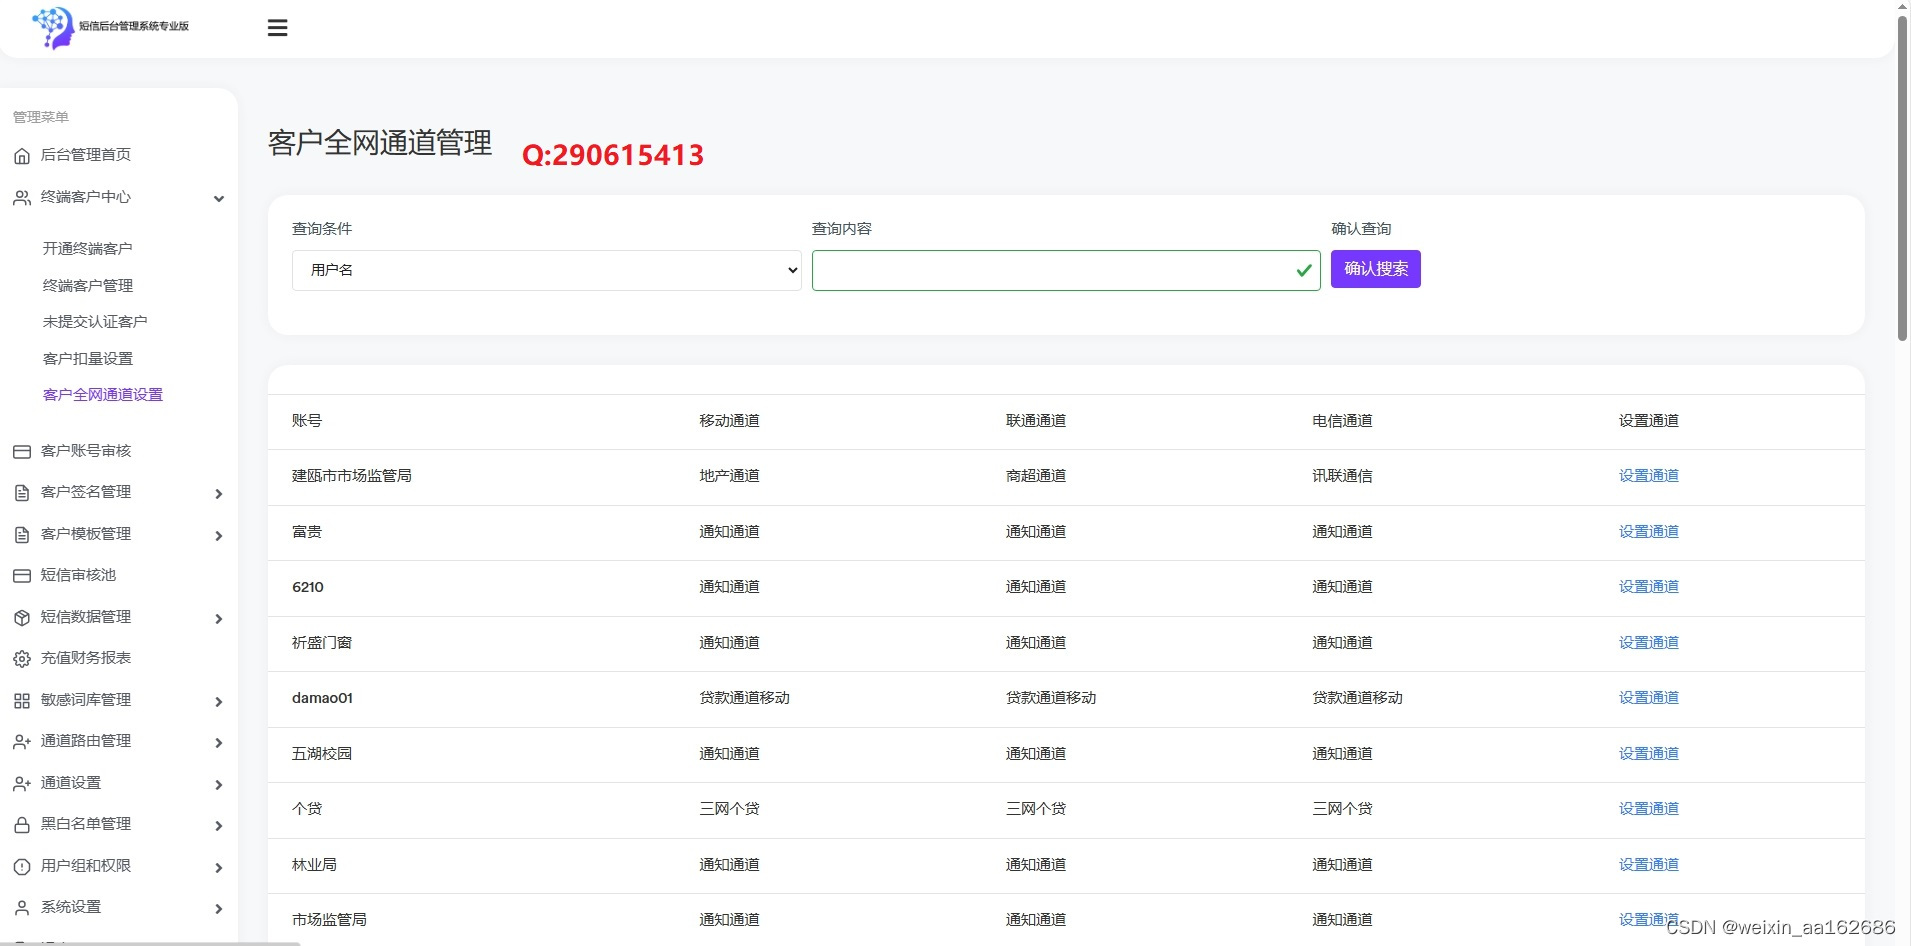Click the page vertical scrollbar thumb
This screenshot has width=1911, height=946.
tap(1902, 178)
